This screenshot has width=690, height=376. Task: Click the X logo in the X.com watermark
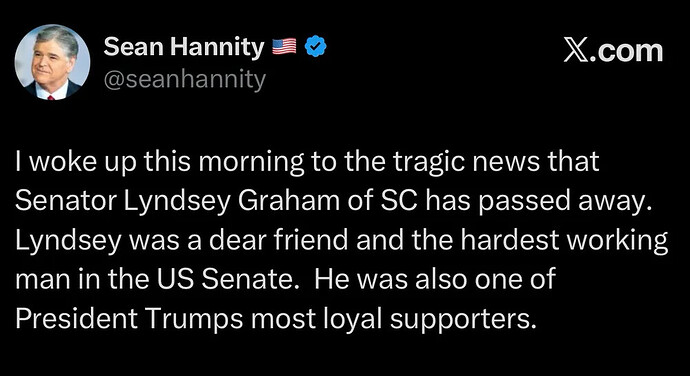574,52
